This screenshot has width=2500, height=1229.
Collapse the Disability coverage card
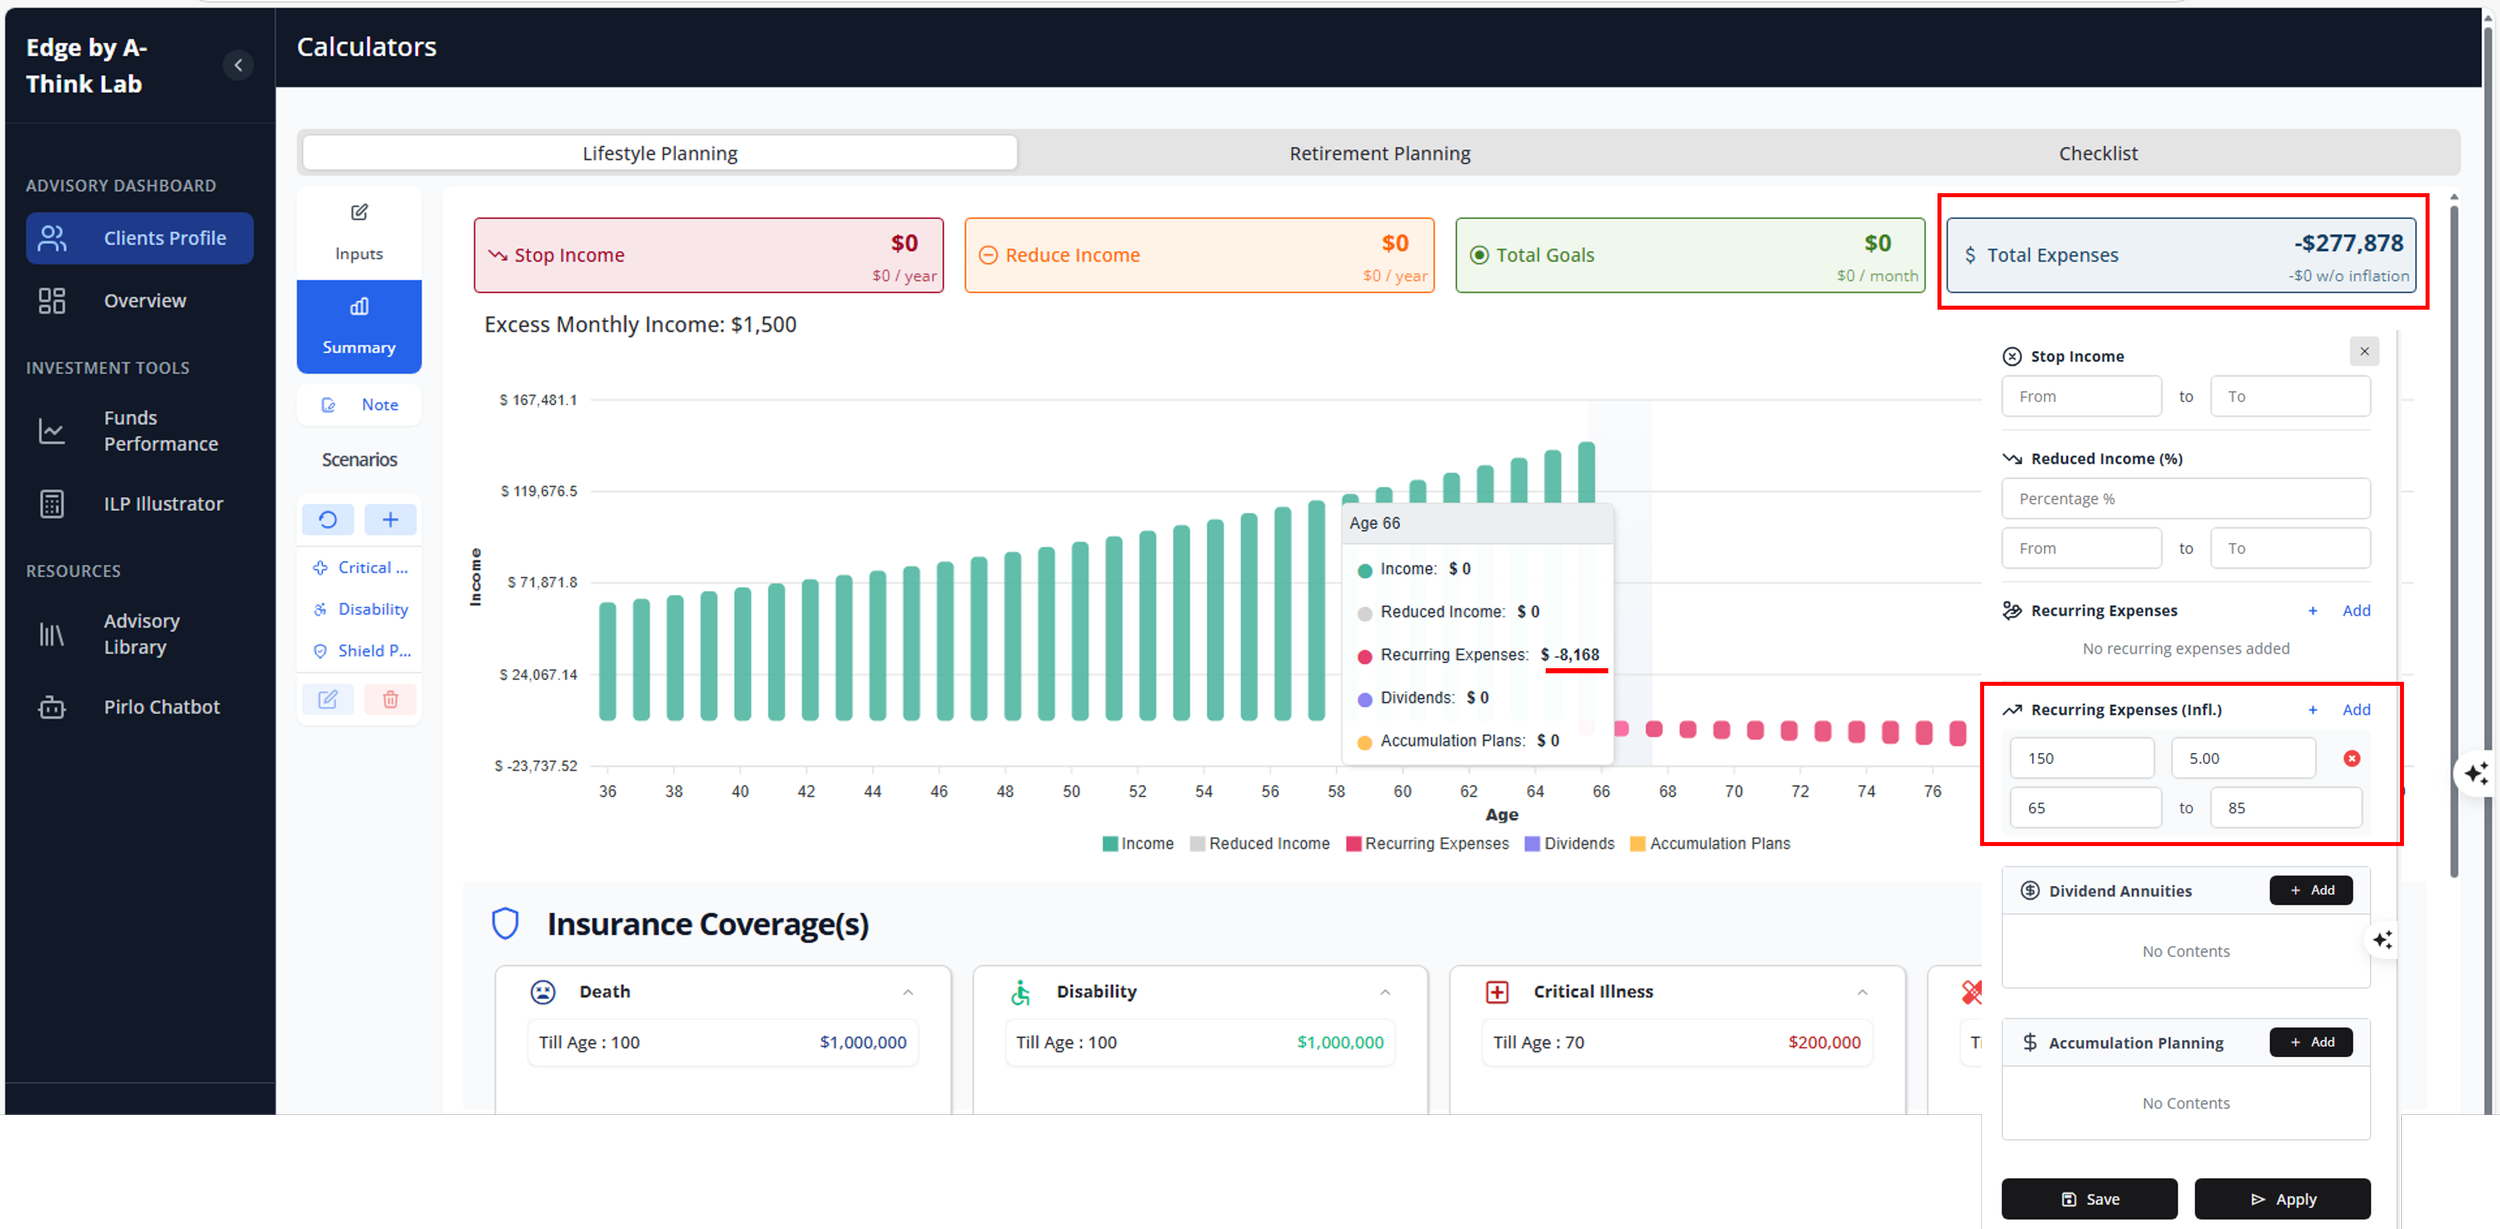pos(1385,992)
